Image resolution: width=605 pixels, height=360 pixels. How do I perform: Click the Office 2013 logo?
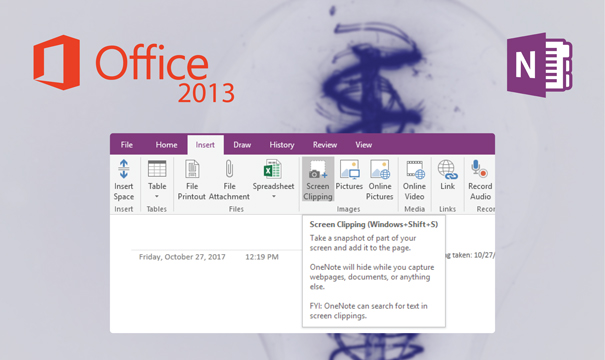134,69
